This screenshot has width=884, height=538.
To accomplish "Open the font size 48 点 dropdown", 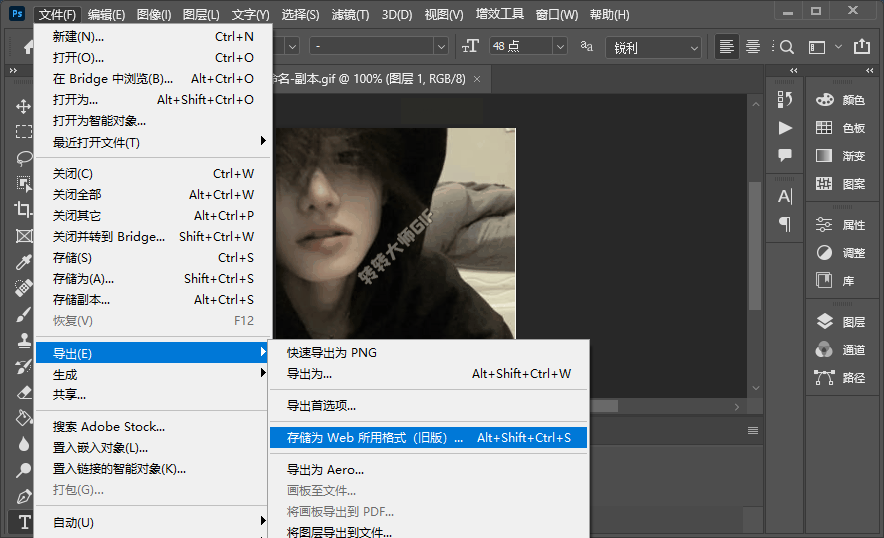I will [x=559, y=46].
